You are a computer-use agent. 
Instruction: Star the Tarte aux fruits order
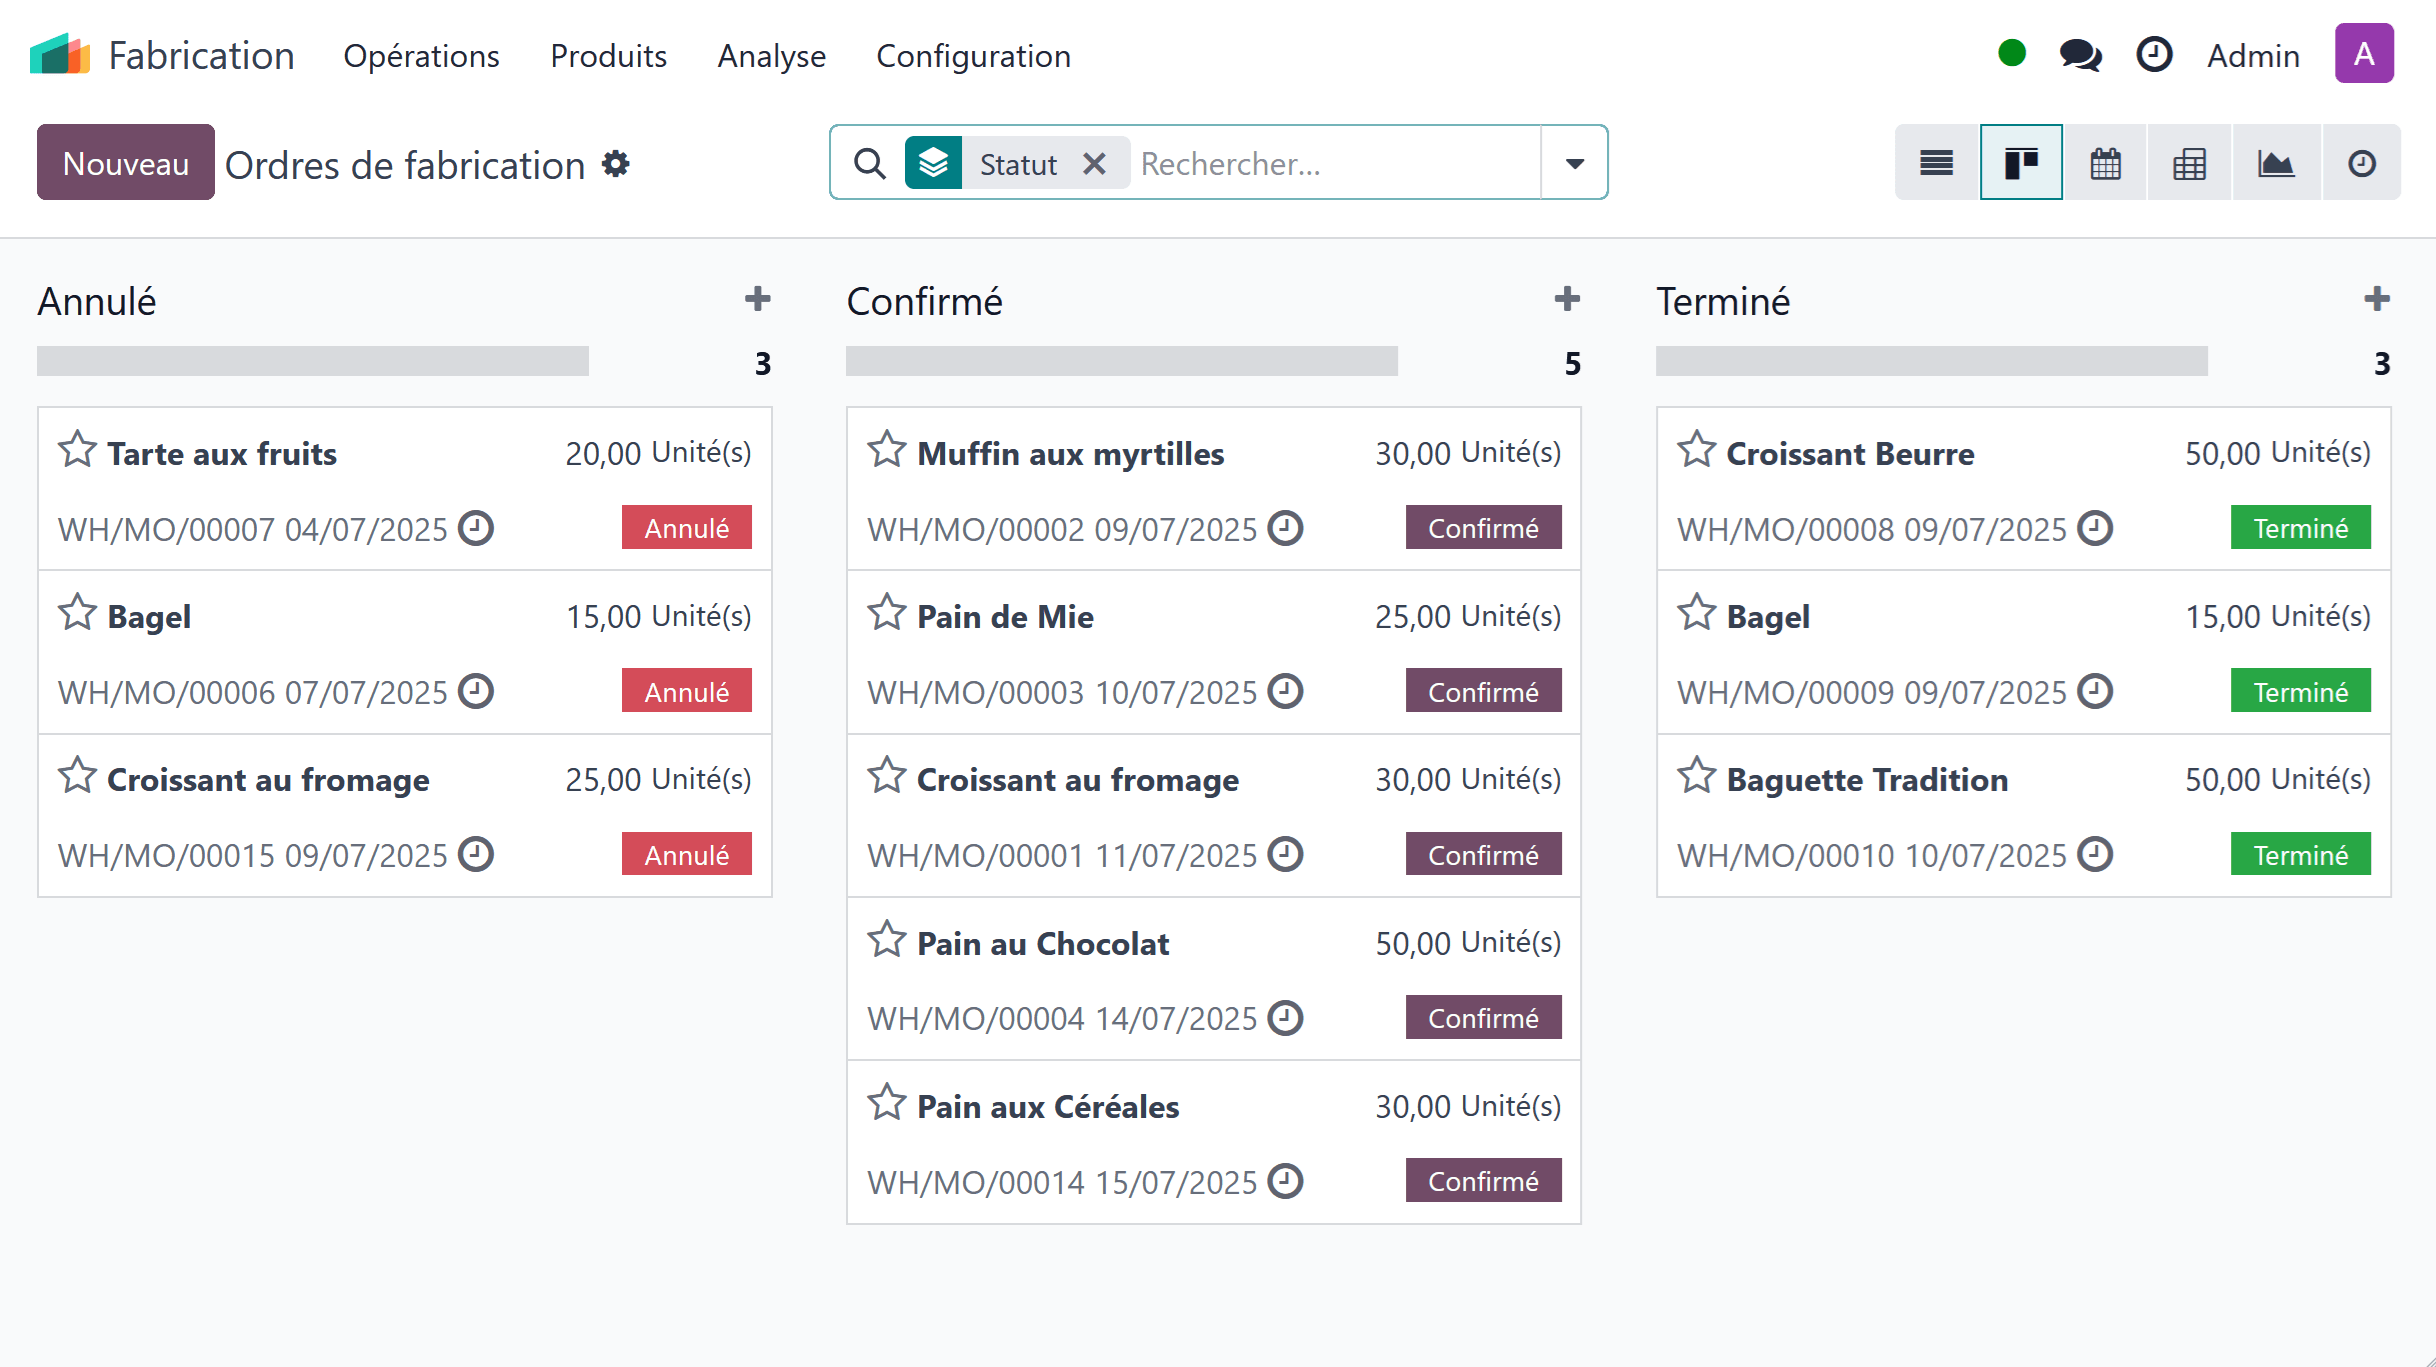[x=77, y=451]
